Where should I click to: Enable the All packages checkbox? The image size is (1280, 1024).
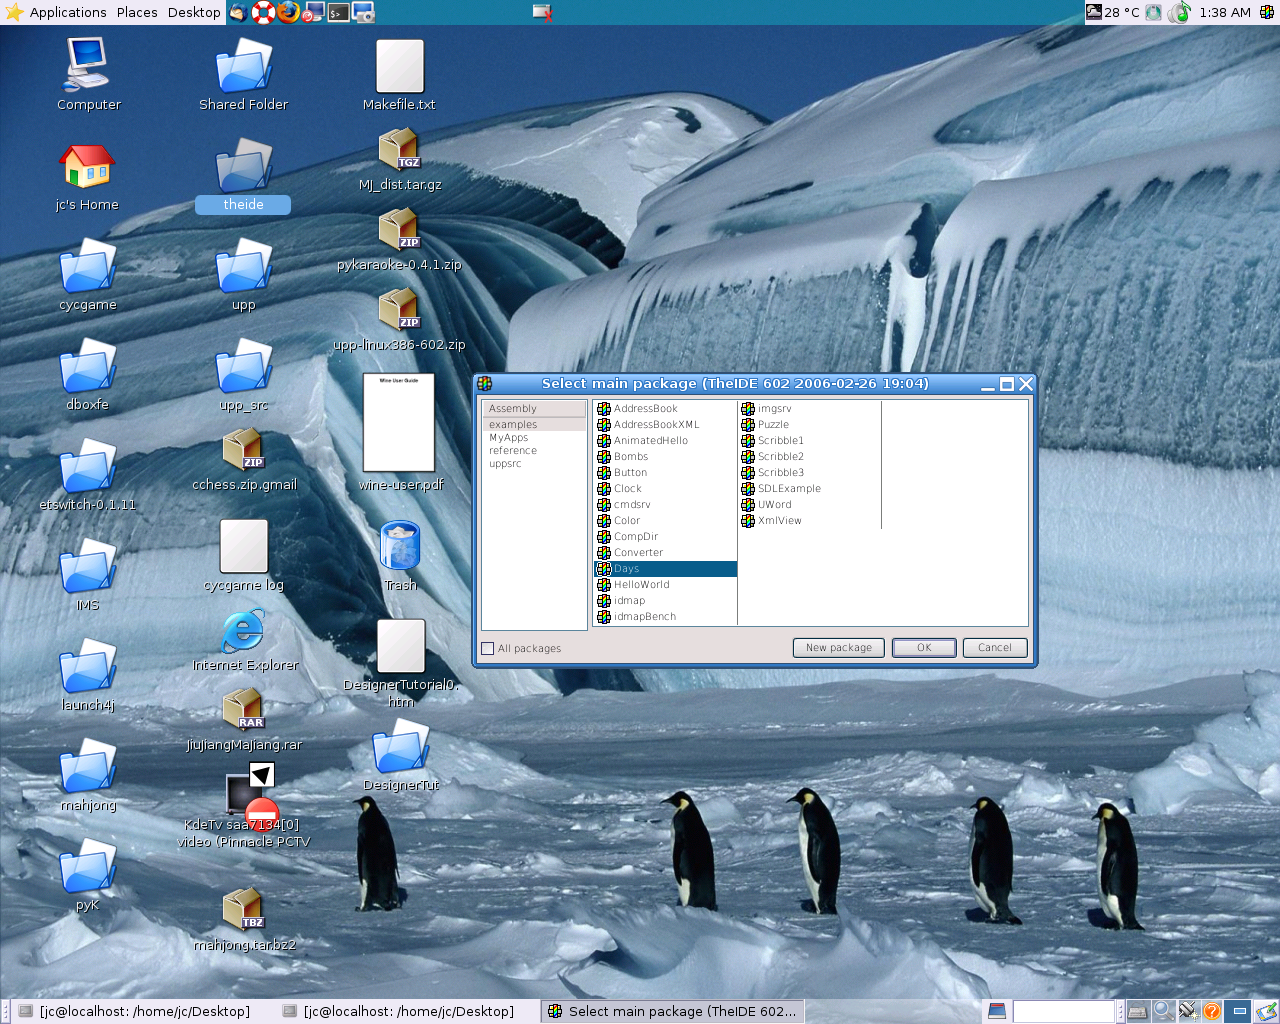(488, 648)
